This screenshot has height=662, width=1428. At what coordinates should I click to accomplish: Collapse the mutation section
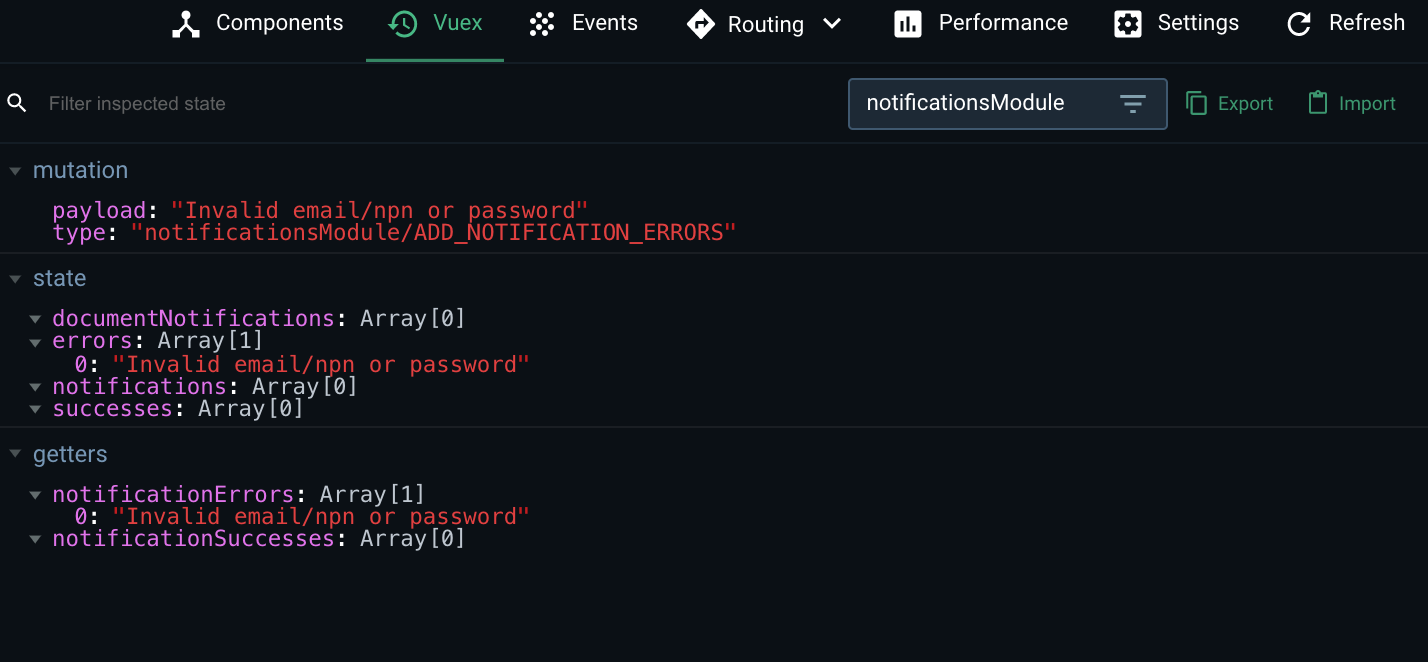[15, 170]
